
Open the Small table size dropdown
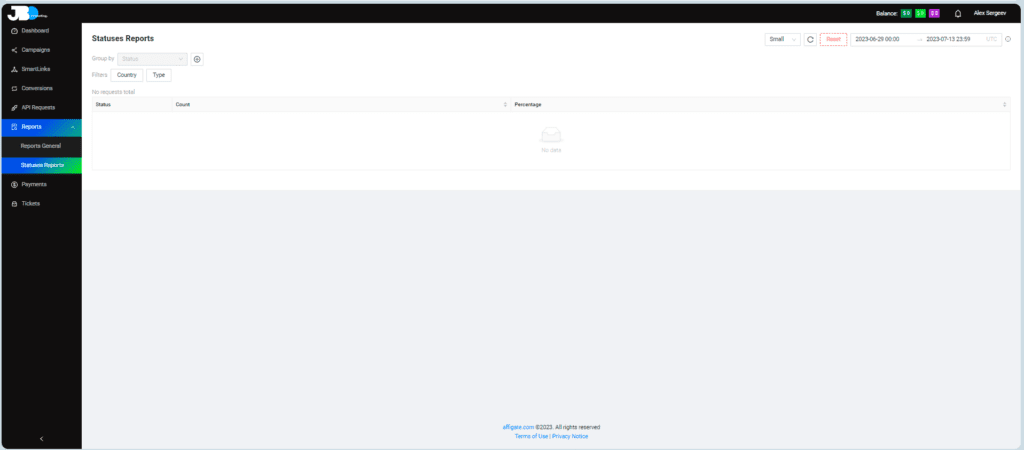pyautogui.click(x=782, y=39)
